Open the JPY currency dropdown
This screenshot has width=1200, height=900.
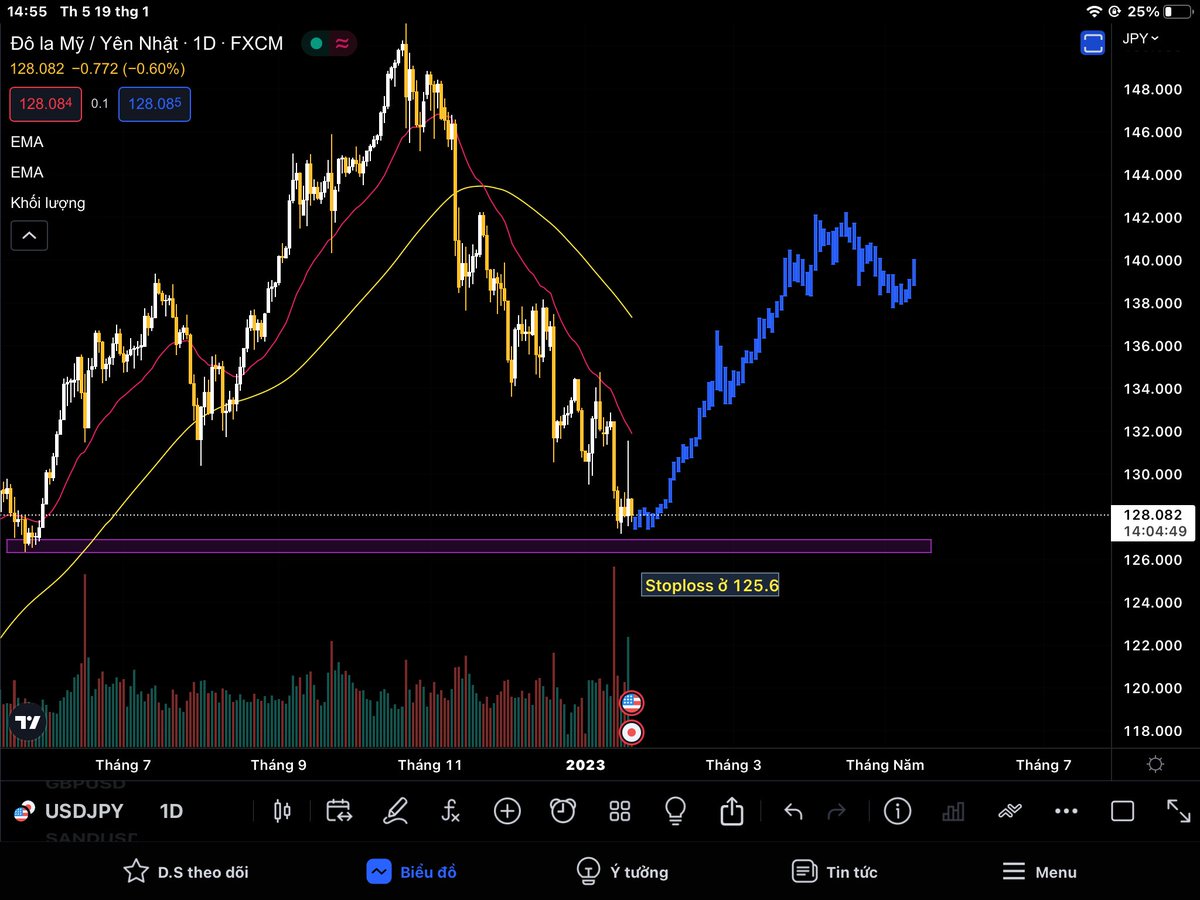tap(1141, 38)
